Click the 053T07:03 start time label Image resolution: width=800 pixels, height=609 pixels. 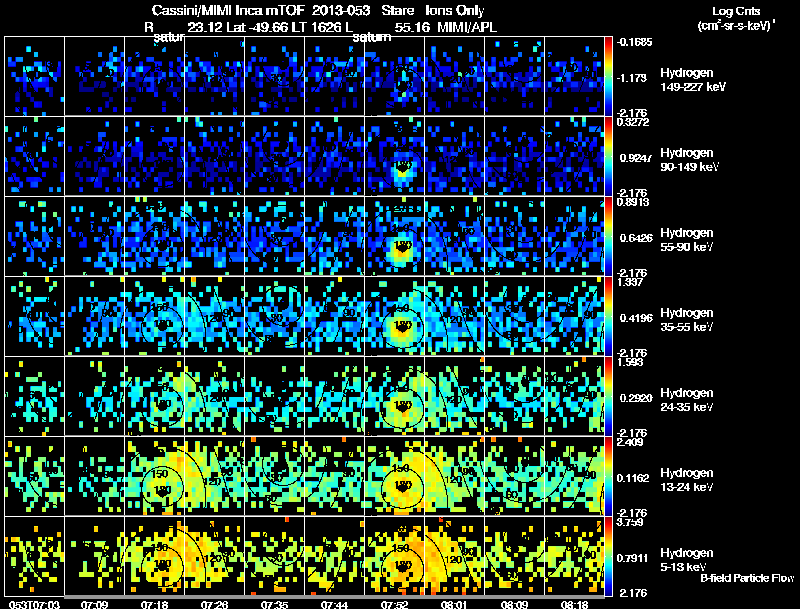click(x=34, y=604)
